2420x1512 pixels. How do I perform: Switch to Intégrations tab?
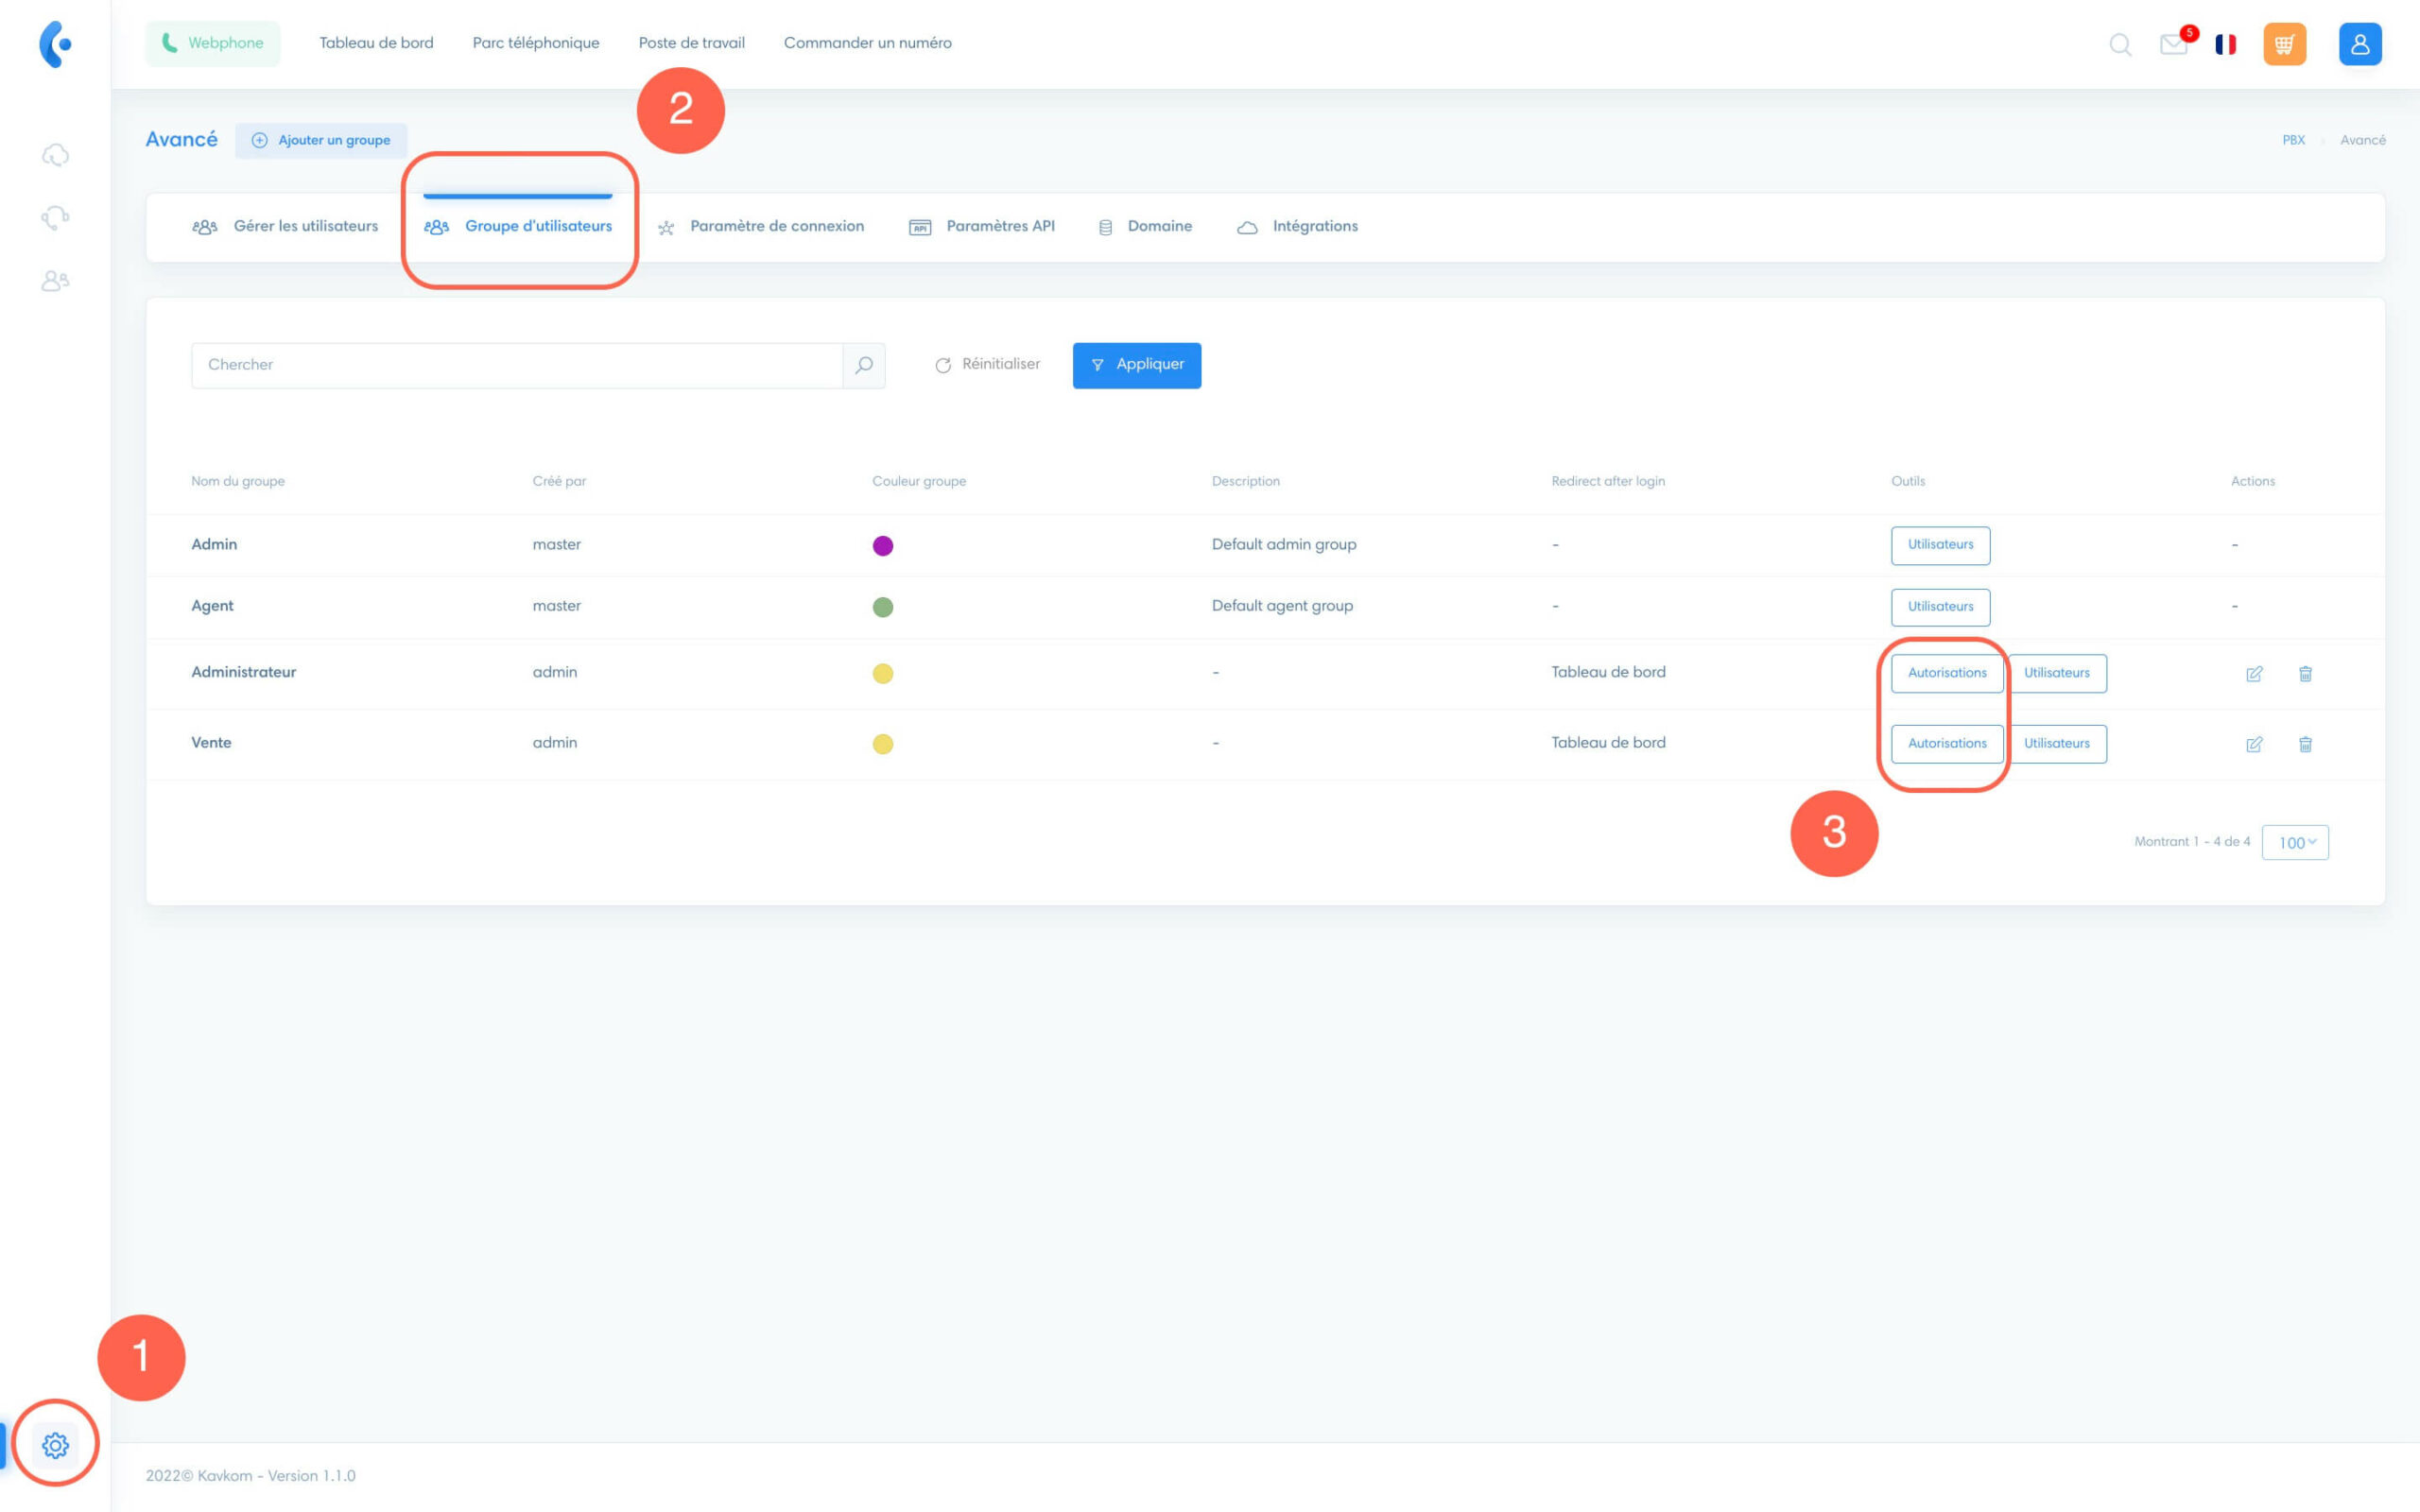coord(1297,226)
